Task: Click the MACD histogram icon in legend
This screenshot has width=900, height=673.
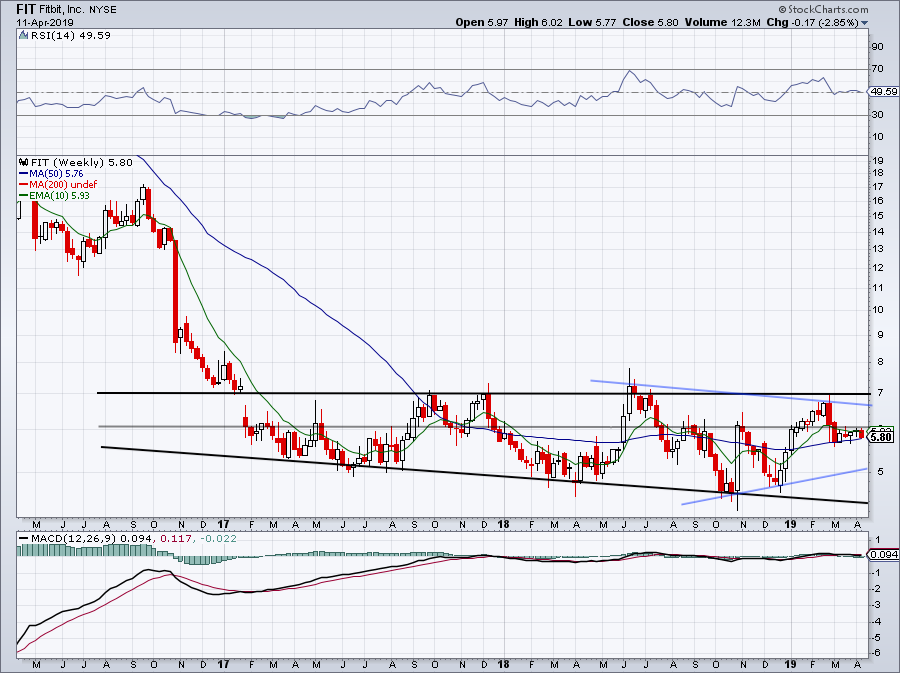Action: point(22,540)
